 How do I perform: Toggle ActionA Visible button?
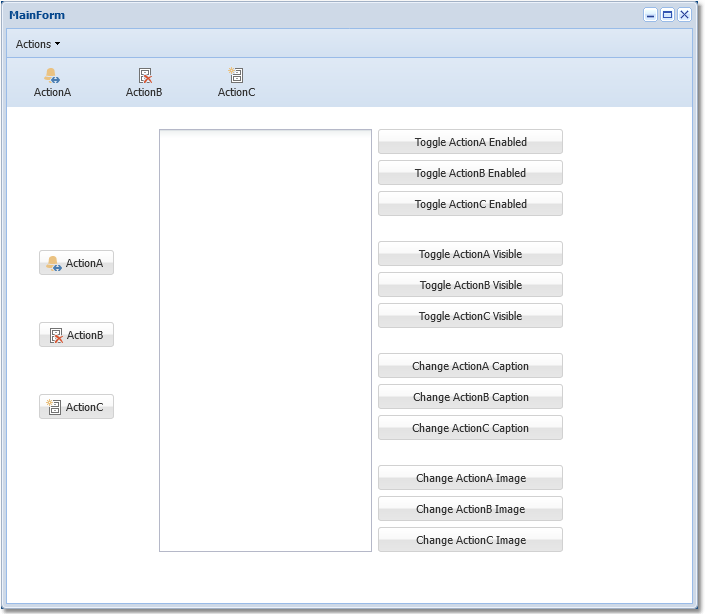(x=470, y=254)
